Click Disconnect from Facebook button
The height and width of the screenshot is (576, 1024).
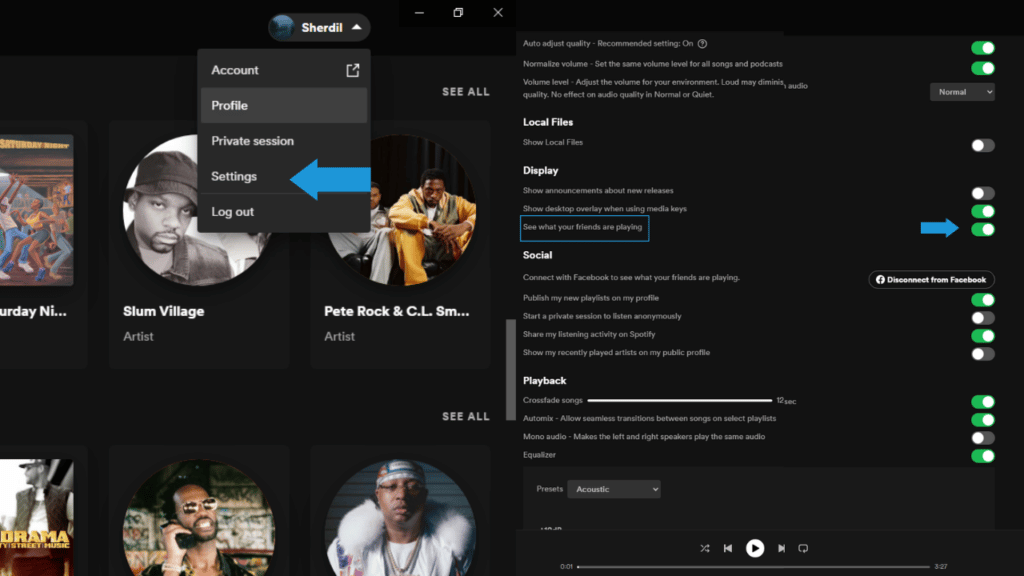(x=931, y=280)
